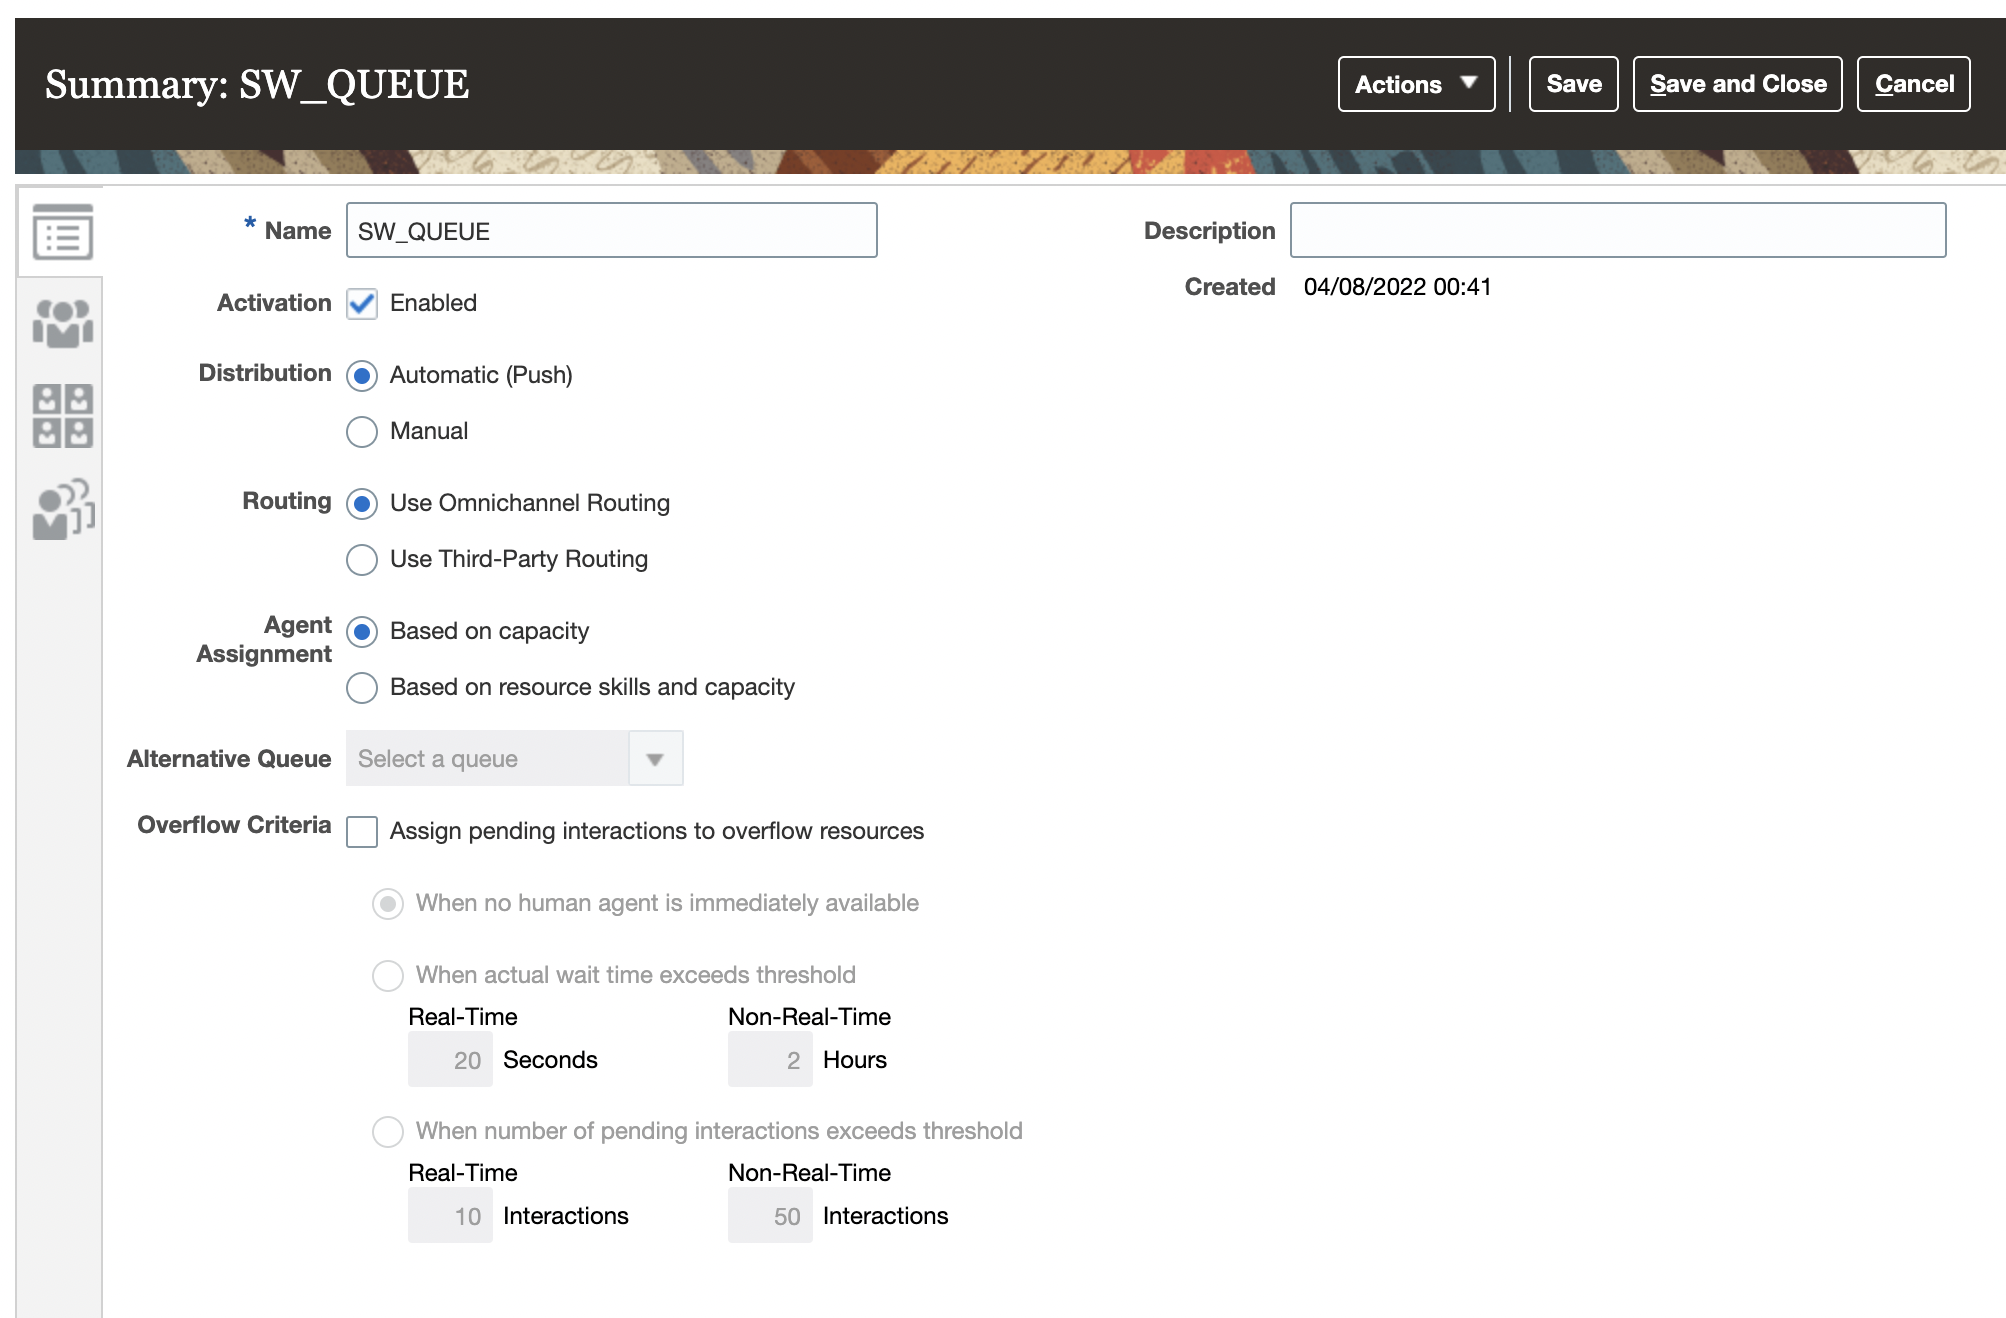Viewport: 2006px width, 1318px height.
Task: Select Use Third-Party Routing option
Action: pos(362,560)
